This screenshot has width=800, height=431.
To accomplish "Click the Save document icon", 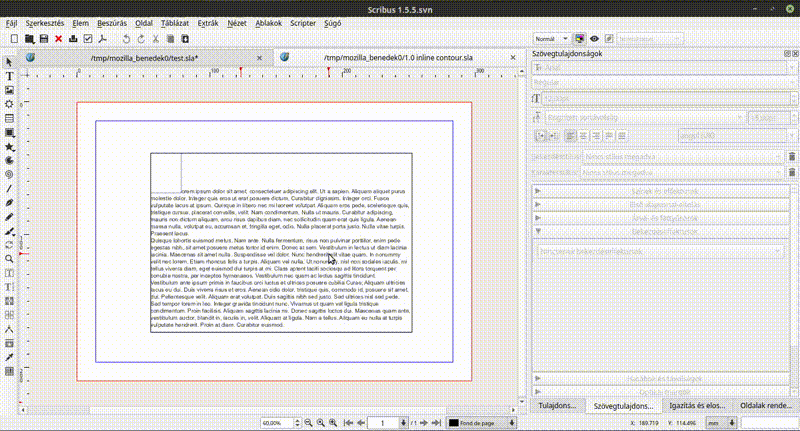I will point(44,38).
